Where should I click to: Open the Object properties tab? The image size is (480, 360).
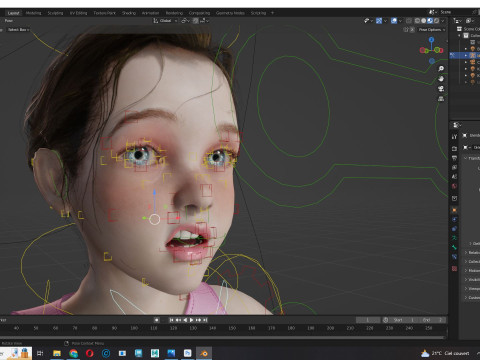click(x=454, y=210)
